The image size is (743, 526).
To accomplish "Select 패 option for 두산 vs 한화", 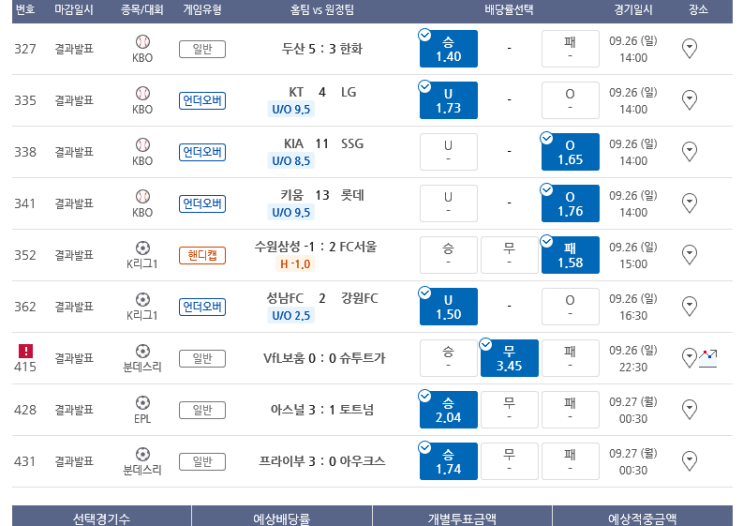I will (x=570, y=49).
